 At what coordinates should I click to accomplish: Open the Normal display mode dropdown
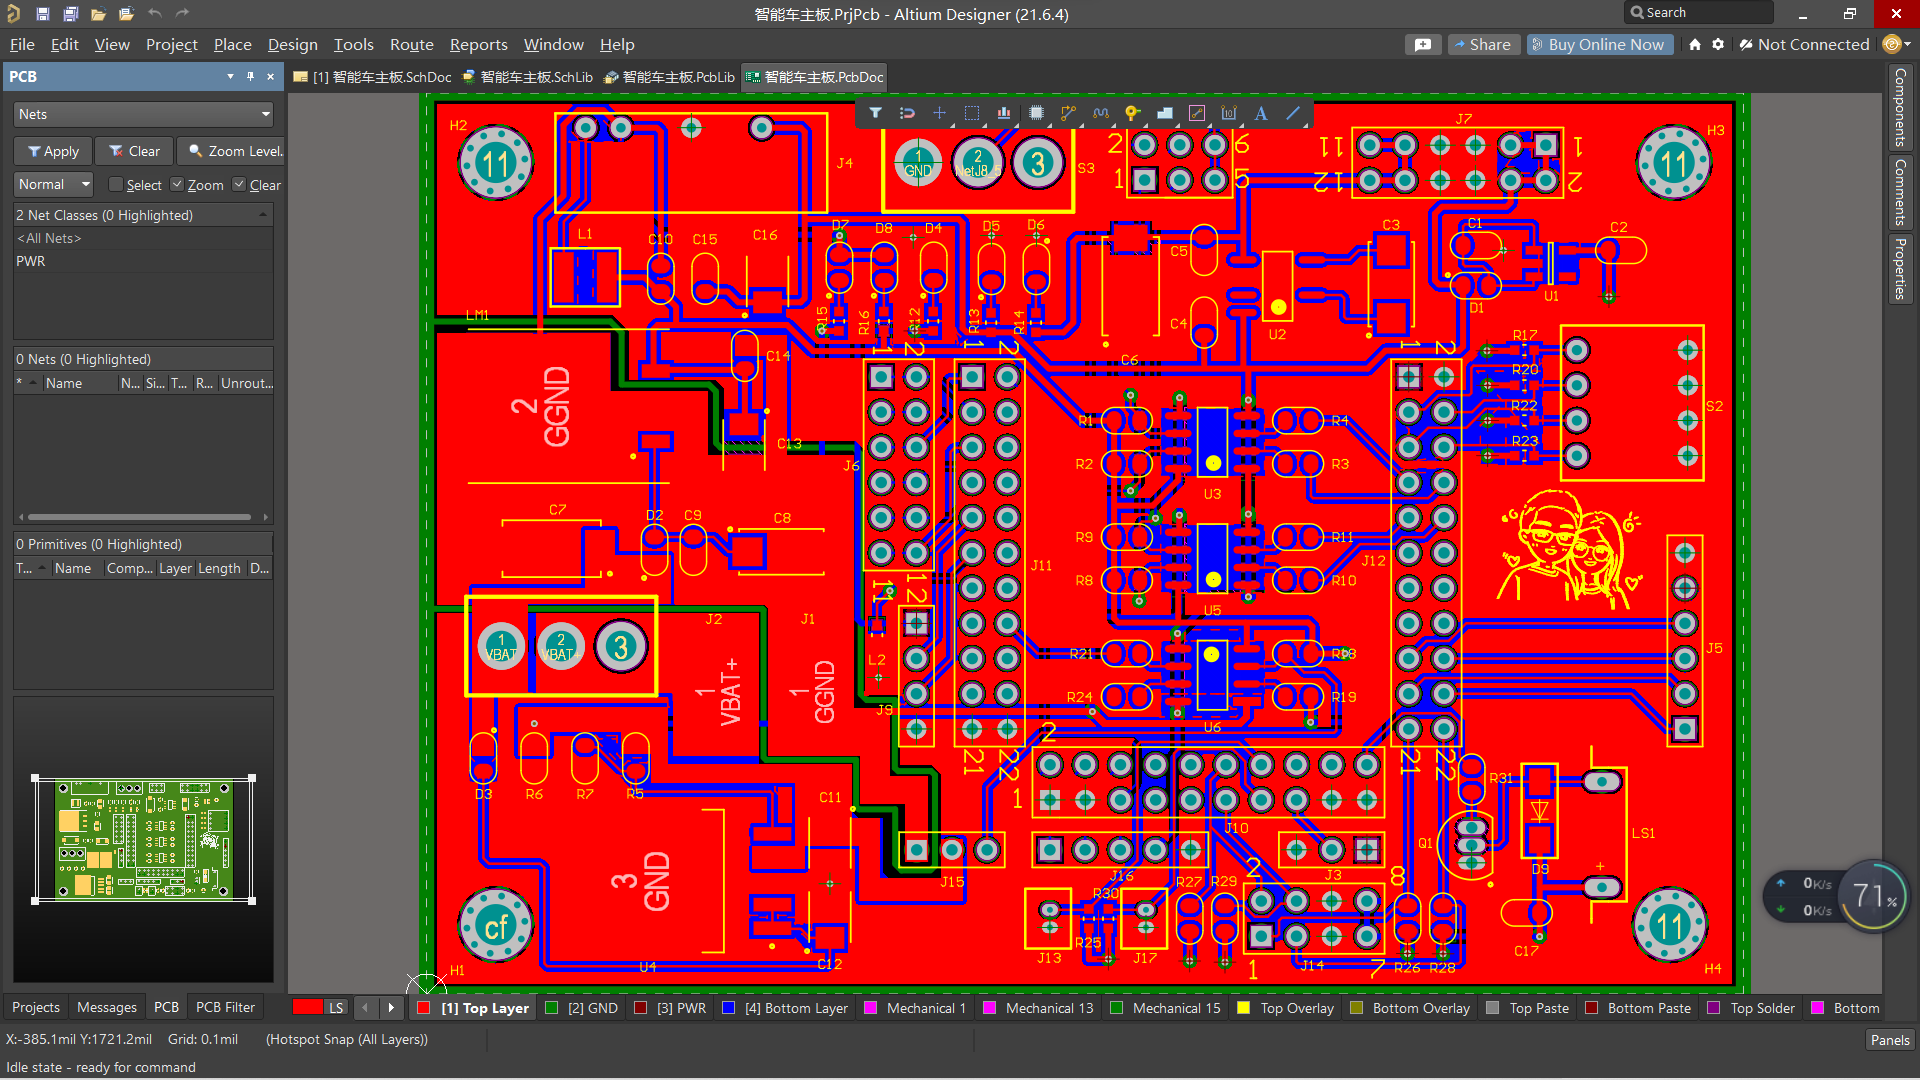(86, 184)
